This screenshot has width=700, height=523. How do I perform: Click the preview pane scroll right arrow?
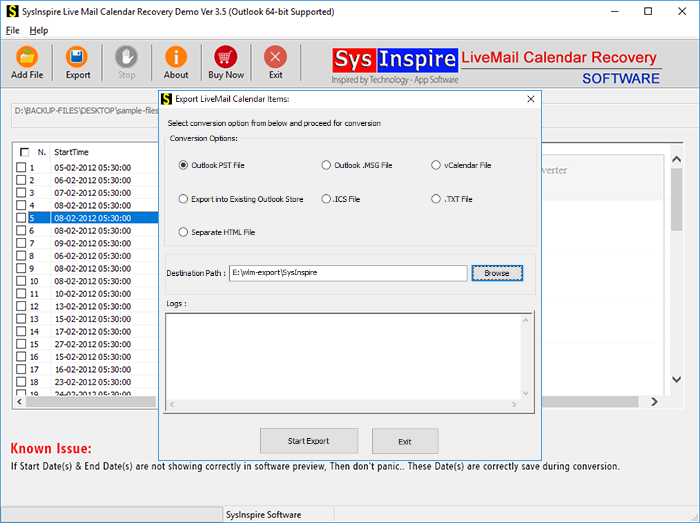[654, 402]
